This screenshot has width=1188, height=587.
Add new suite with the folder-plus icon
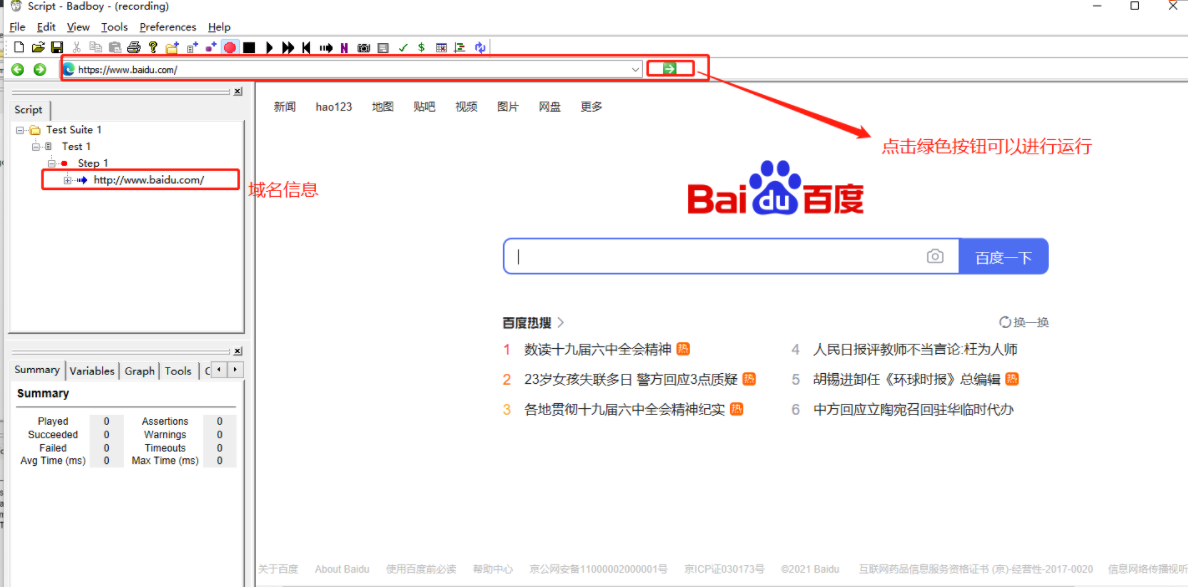(172, 48)
